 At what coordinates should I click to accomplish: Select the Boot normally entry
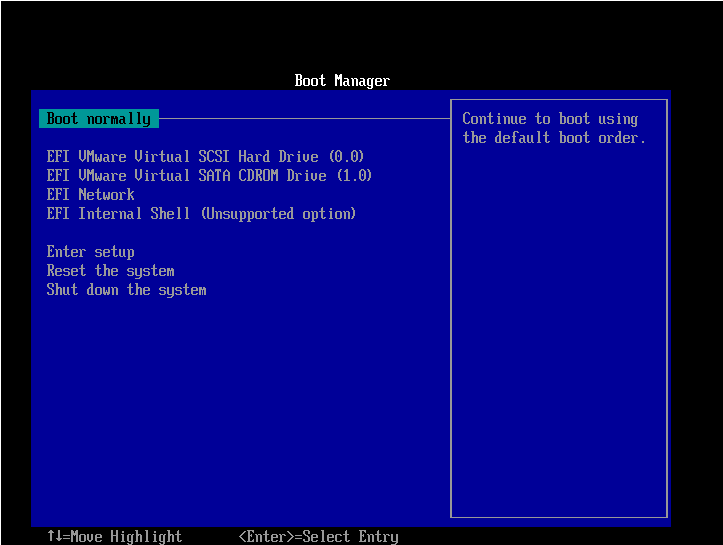pyautogui.click(x=99, y=119)
